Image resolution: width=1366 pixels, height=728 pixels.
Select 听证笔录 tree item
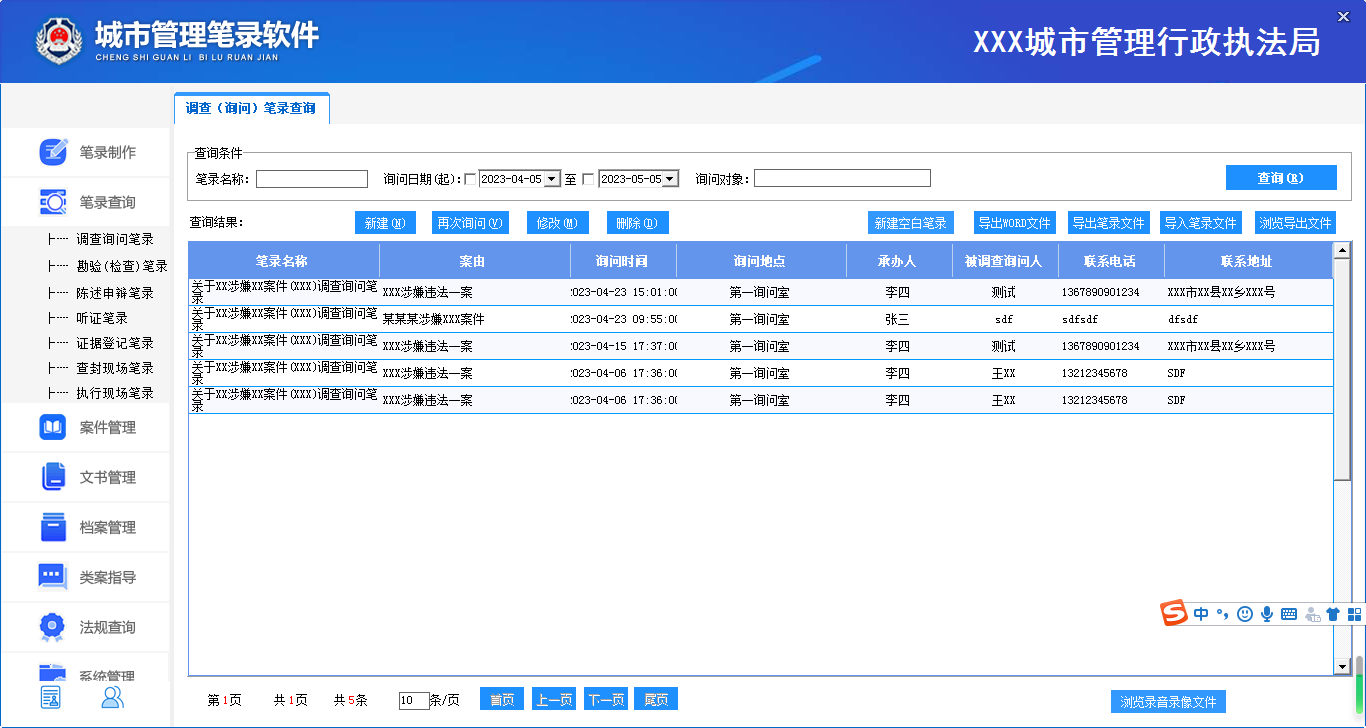102,318
